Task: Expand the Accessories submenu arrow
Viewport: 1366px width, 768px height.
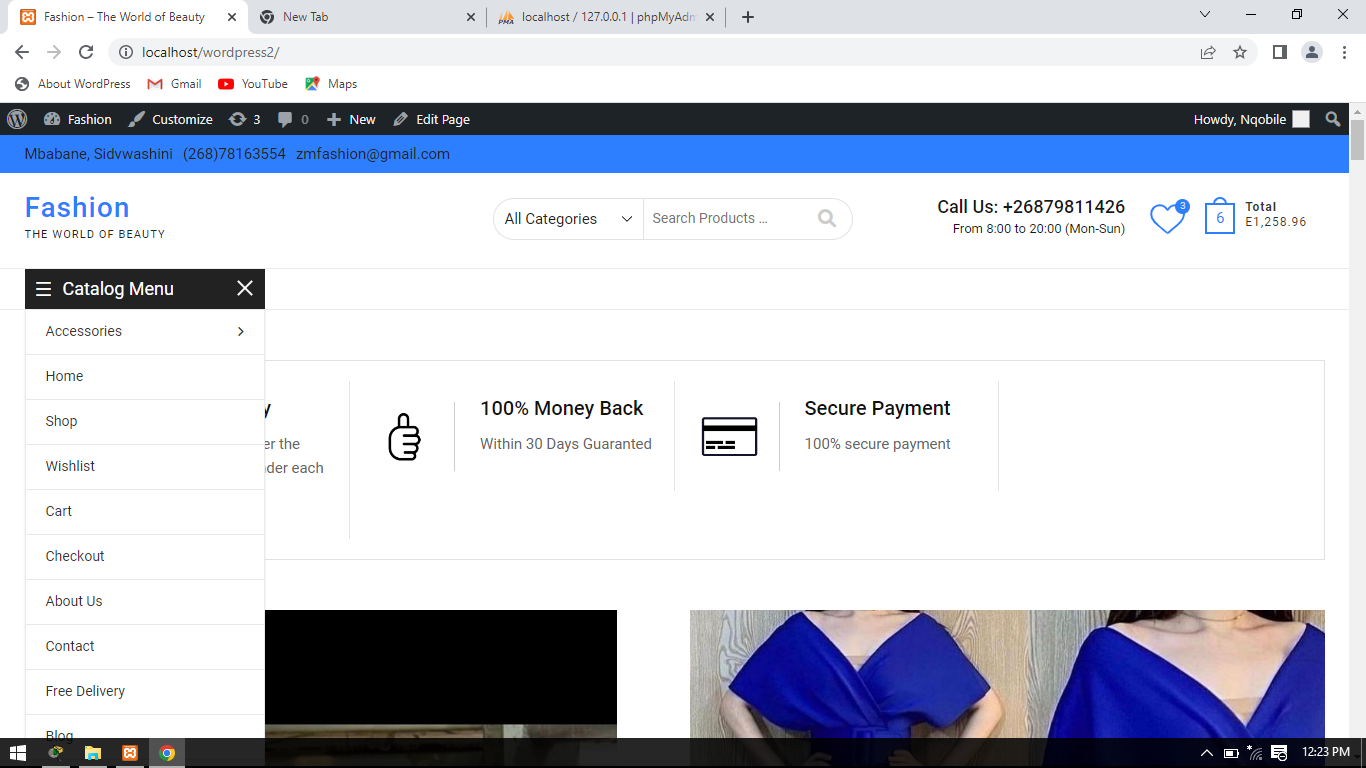Action: pos(241,331)
